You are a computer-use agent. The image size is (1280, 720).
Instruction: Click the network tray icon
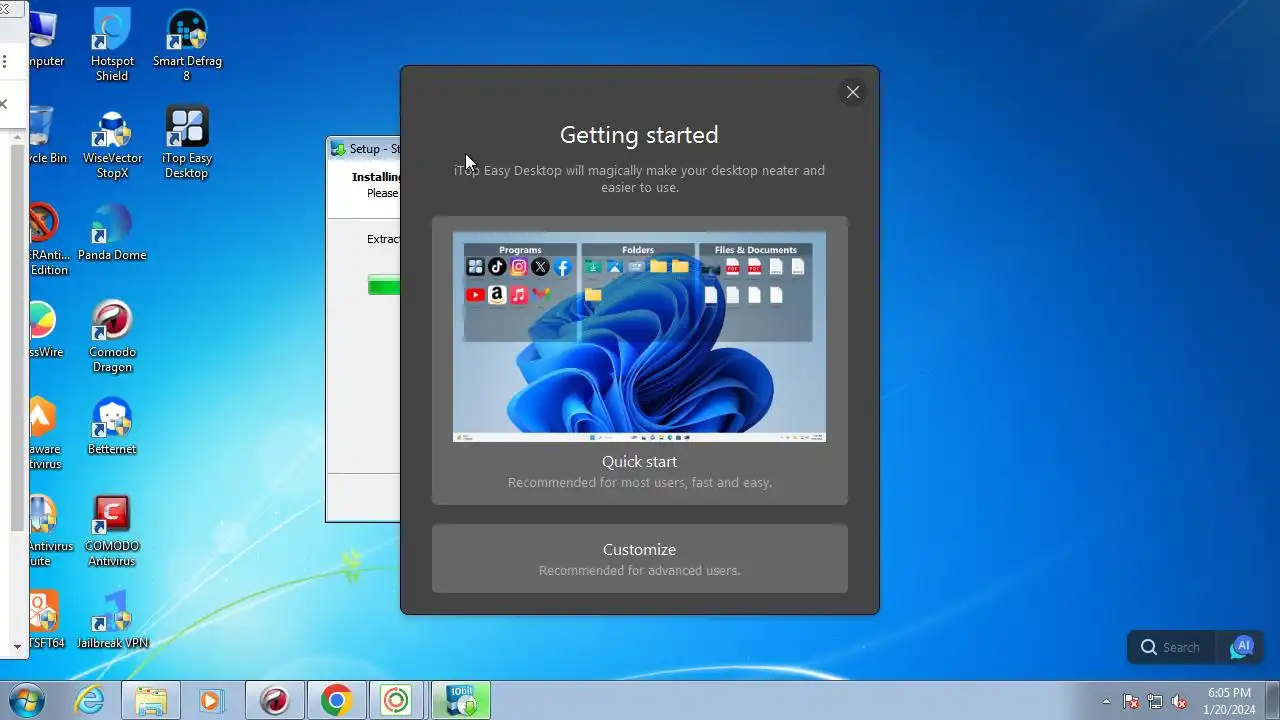click(x=1155, y=701)
